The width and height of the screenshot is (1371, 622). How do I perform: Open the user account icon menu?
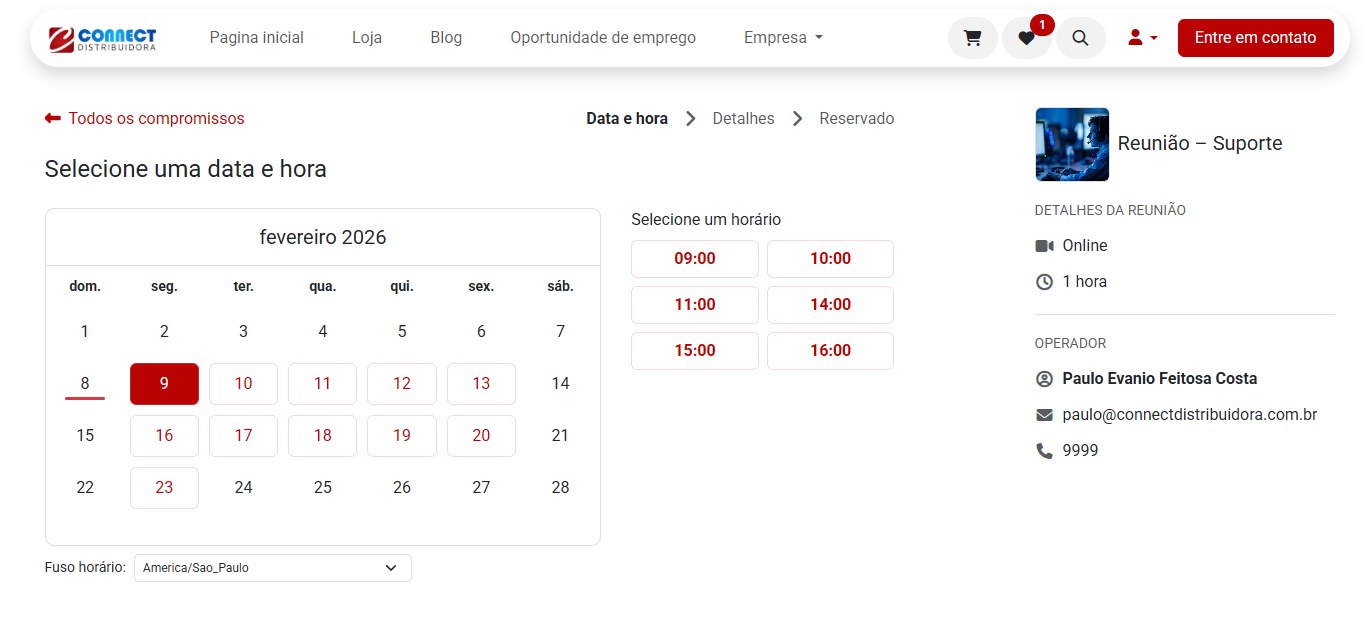pos(1142,38)
